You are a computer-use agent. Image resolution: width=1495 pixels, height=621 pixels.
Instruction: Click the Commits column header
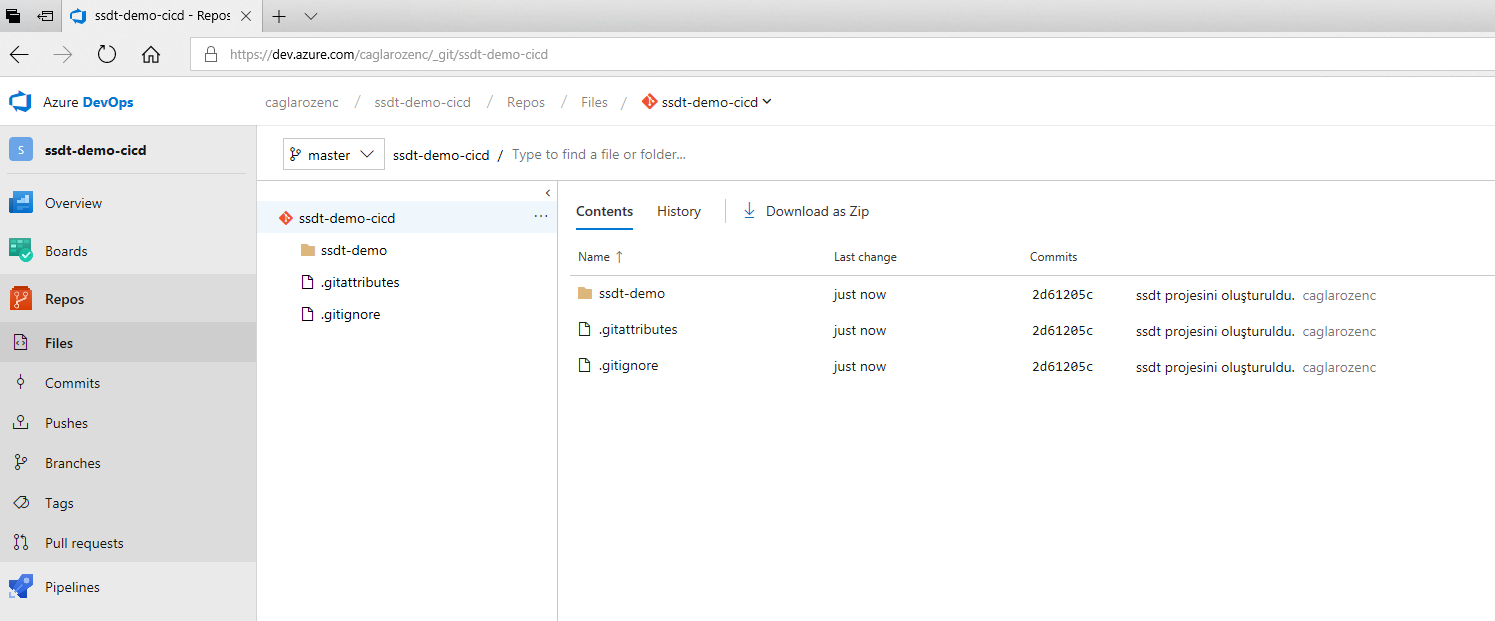(1053, 257)
